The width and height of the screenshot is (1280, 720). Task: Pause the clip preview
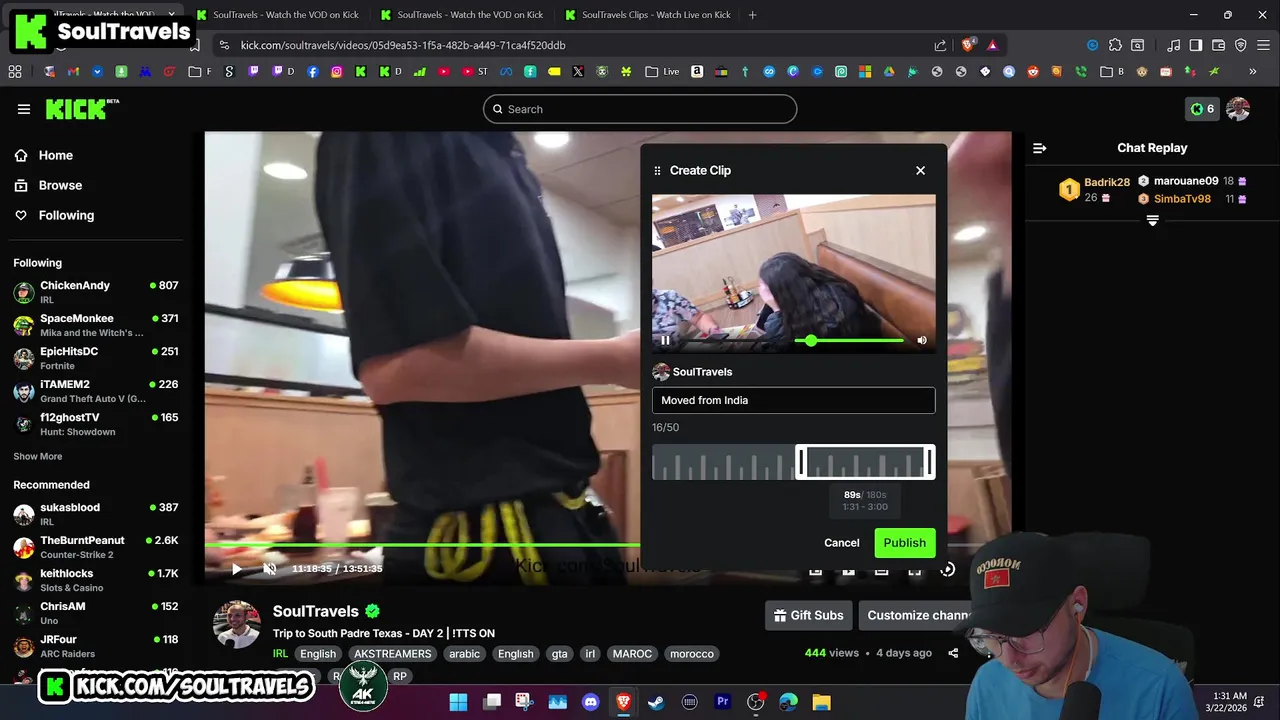tap(665, 340)
